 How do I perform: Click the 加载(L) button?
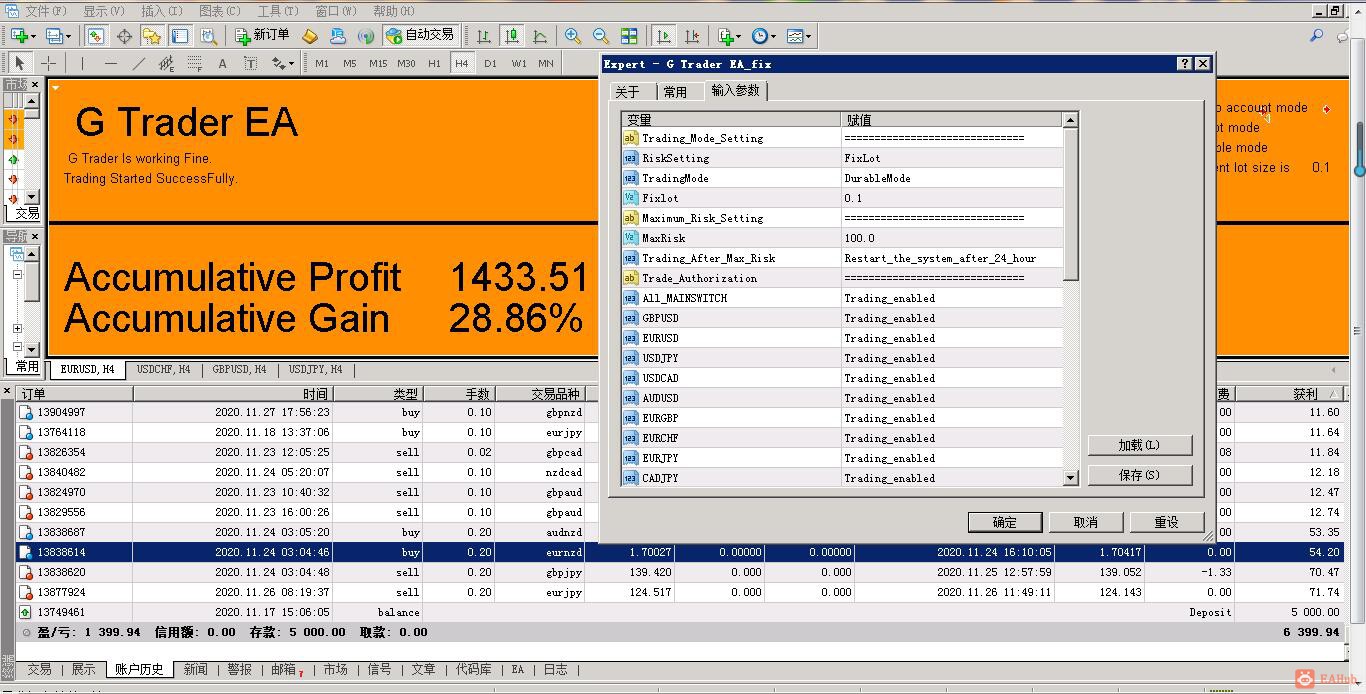click(1140, 445)
